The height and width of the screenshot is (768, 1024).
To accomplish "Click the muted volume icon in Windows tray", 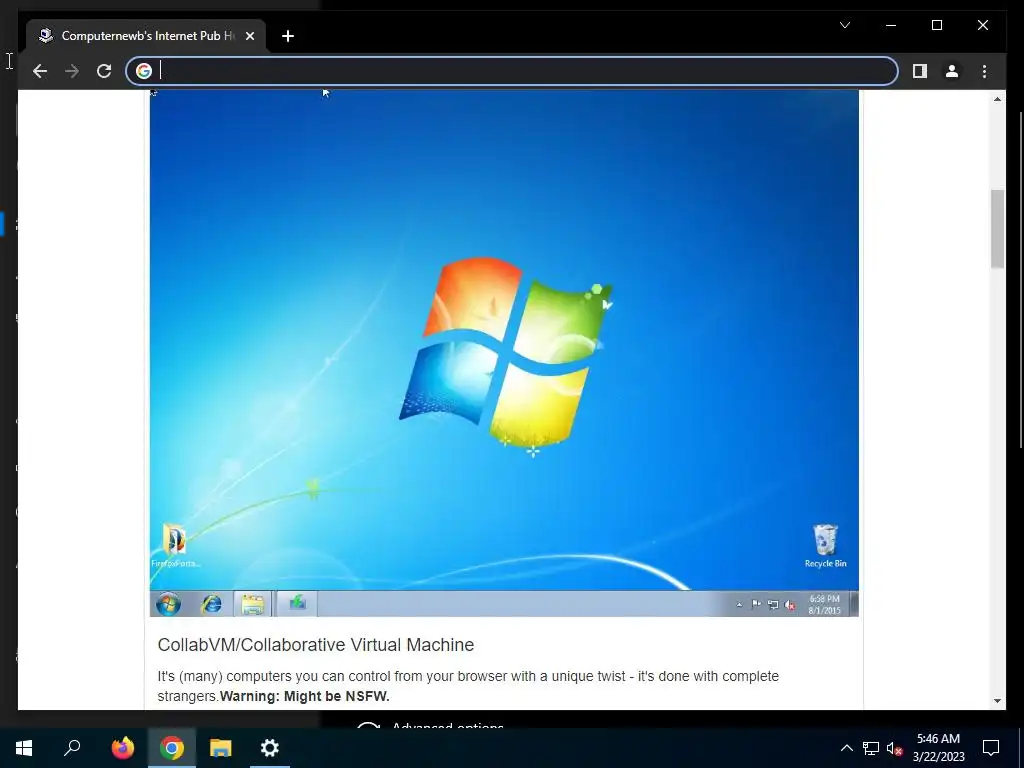I will (x=894, y=748).
